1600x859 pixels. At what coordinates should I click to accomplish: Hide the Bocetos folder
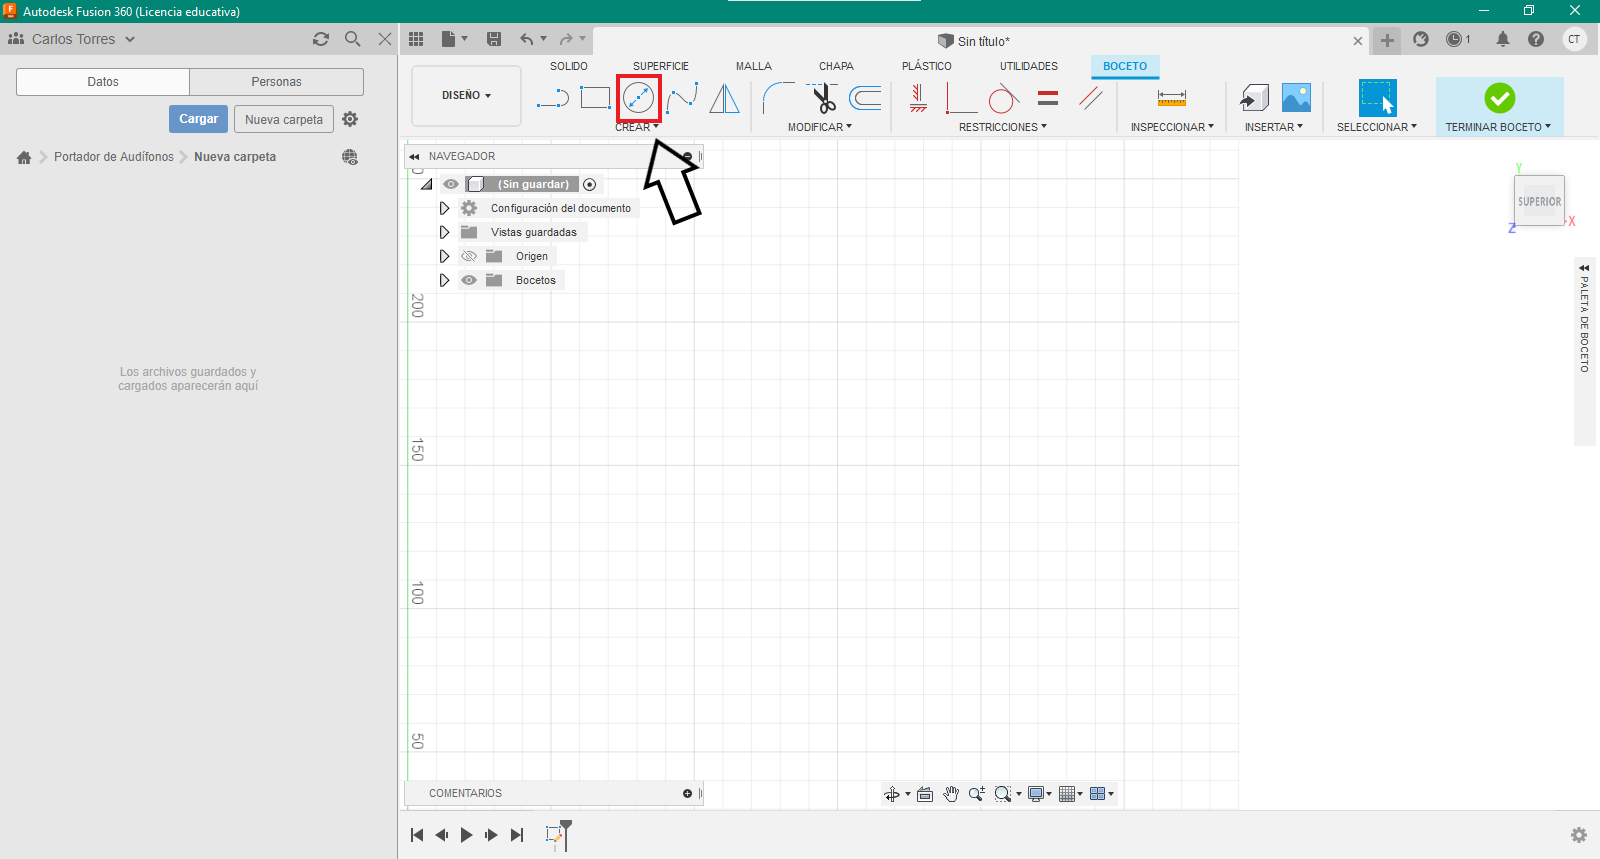coord(469,280)
